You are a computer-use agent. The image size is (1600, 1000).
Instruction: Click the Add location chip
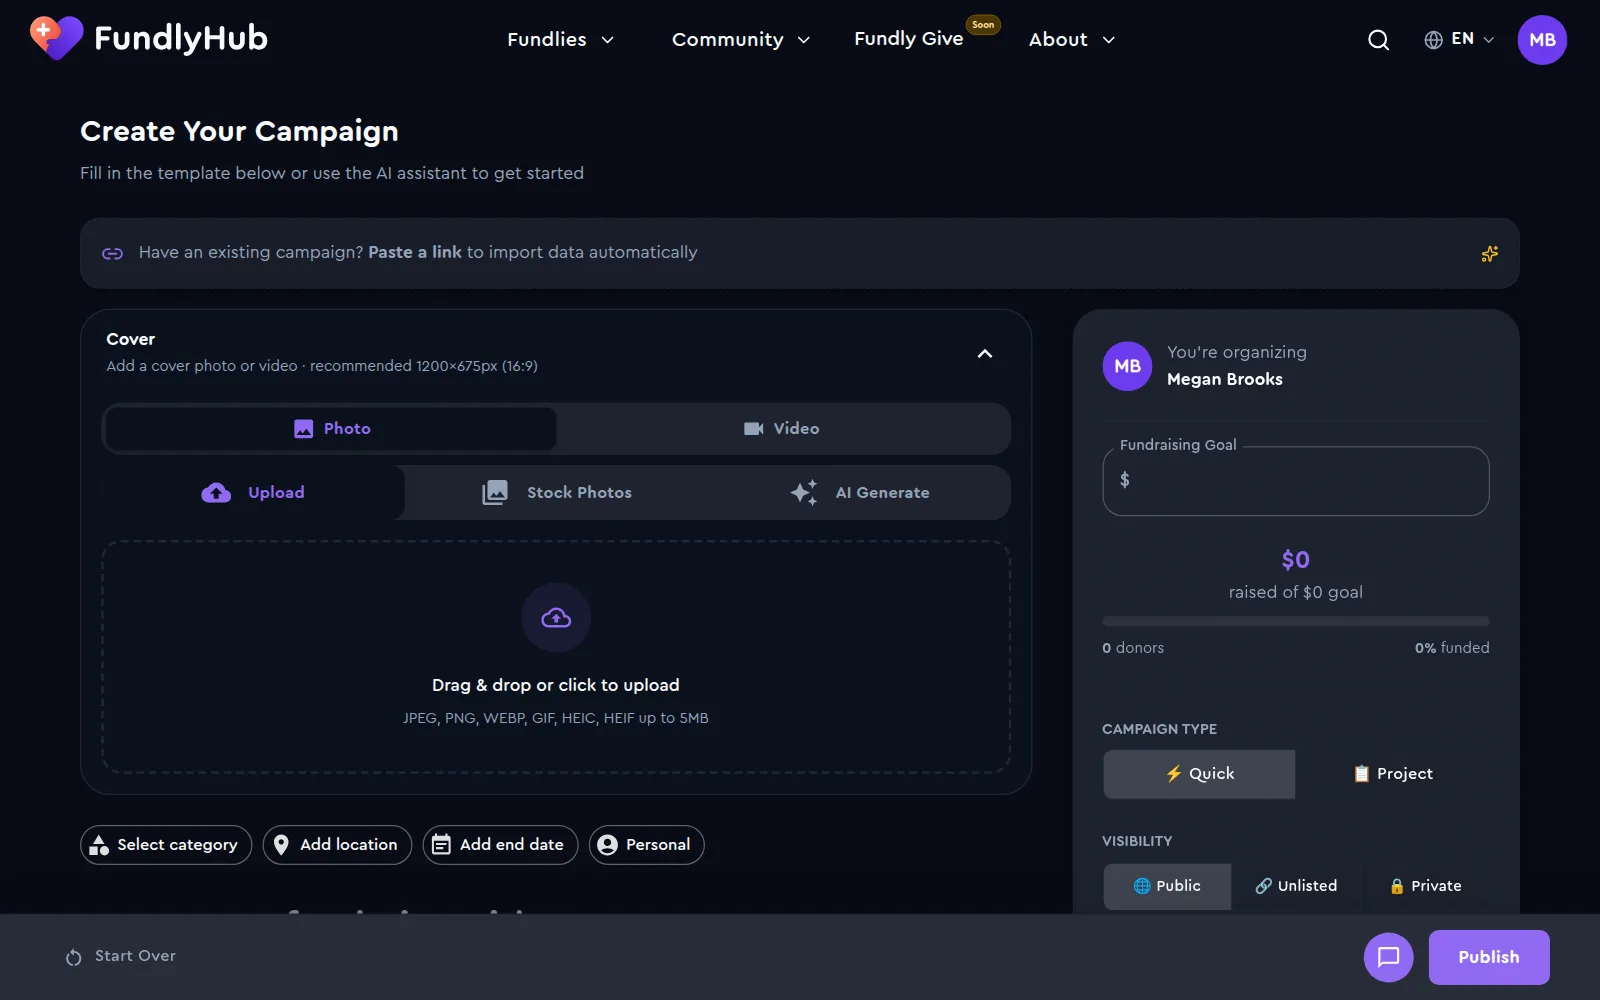(x=337, y=845)
